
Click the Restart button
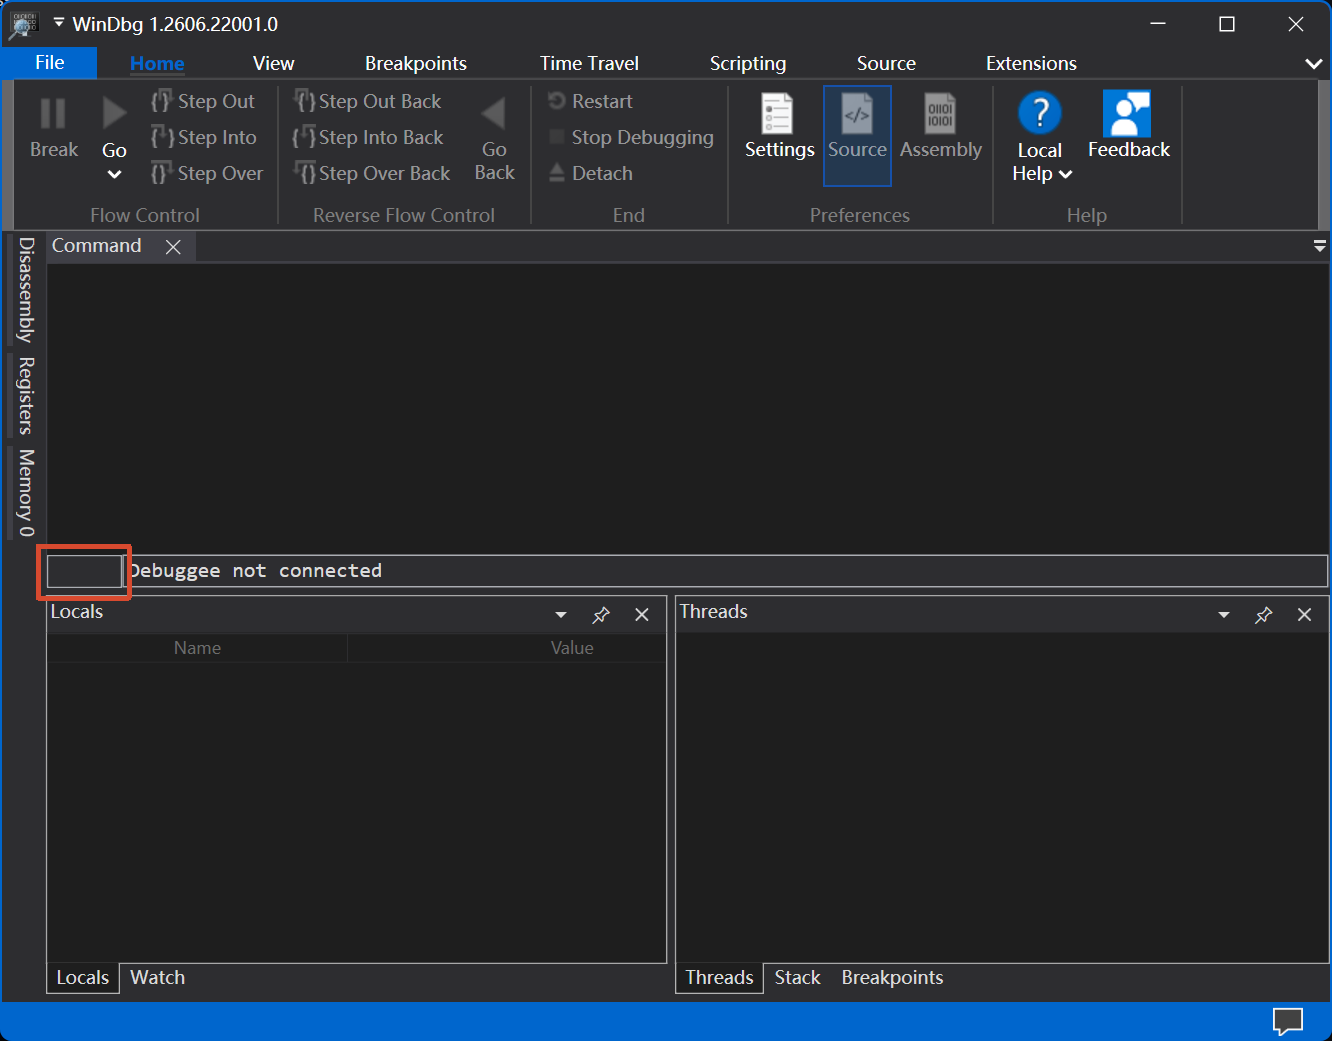(590, 101)
